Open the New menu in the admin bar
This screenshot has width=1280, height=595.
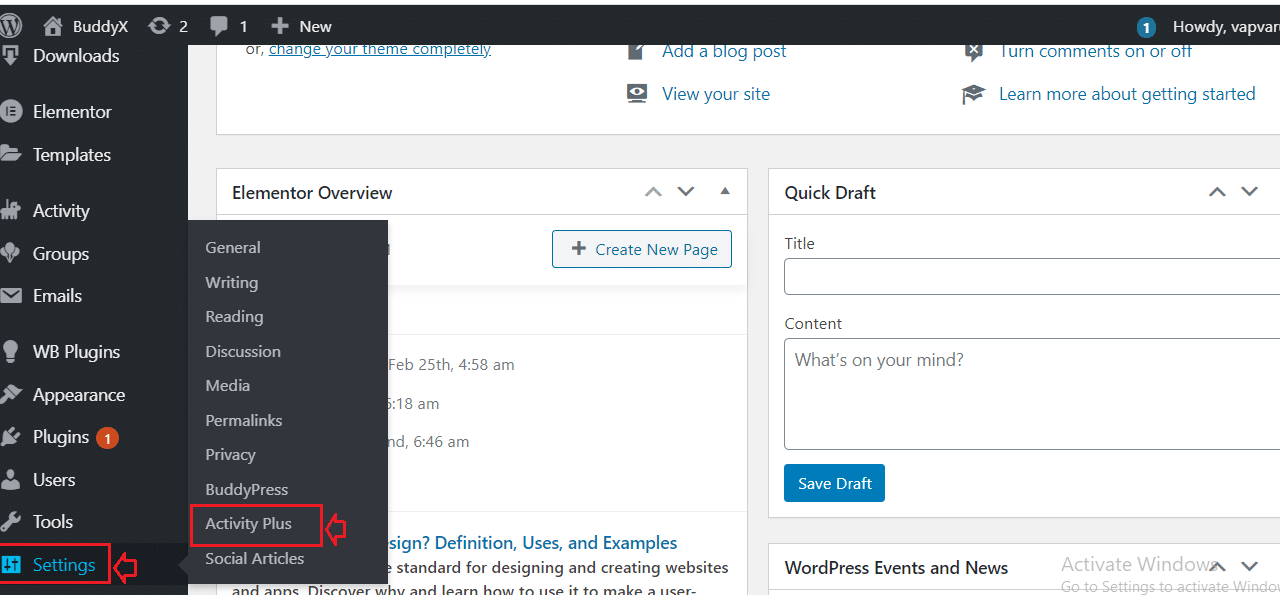click(x=300, y=25)
